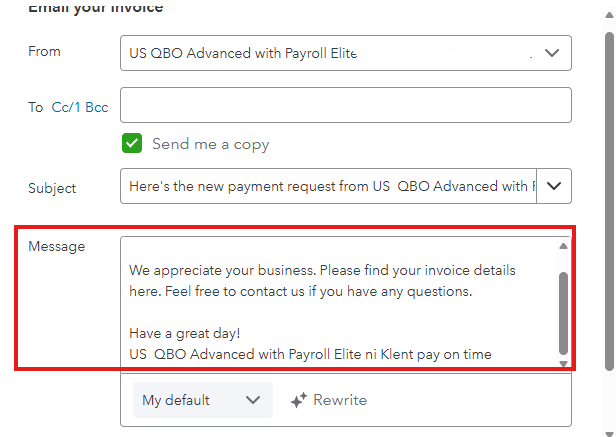Click the From field label
Image resolution: width=616 pixels, height=437 pixels.
[x=44, y=51]
